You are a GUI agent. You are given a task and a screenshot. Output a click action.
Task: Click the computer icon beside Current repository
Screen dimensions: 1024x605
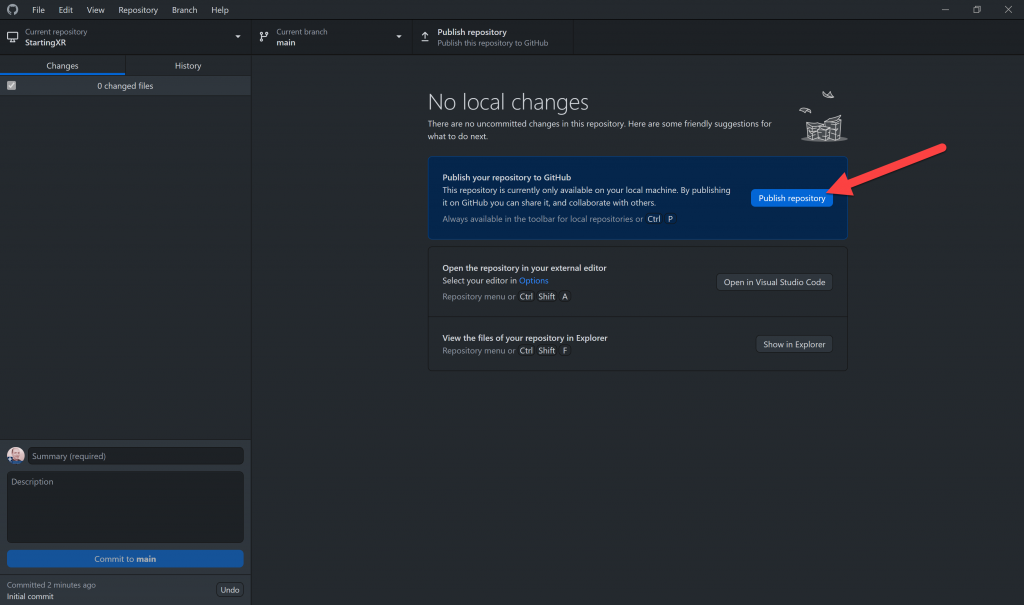tap(12, 37)
